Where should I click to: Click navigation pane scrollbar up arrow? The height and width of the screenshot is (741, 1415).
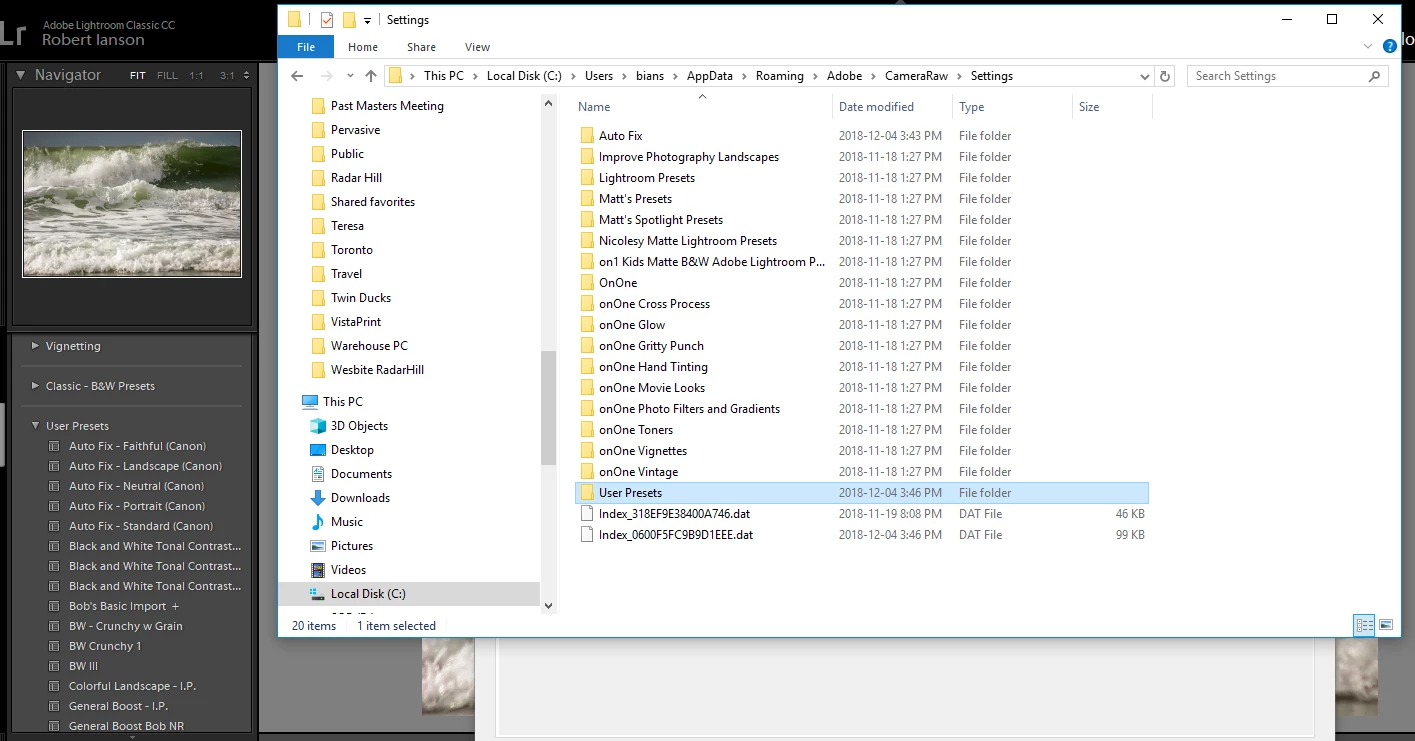point(547,102)
